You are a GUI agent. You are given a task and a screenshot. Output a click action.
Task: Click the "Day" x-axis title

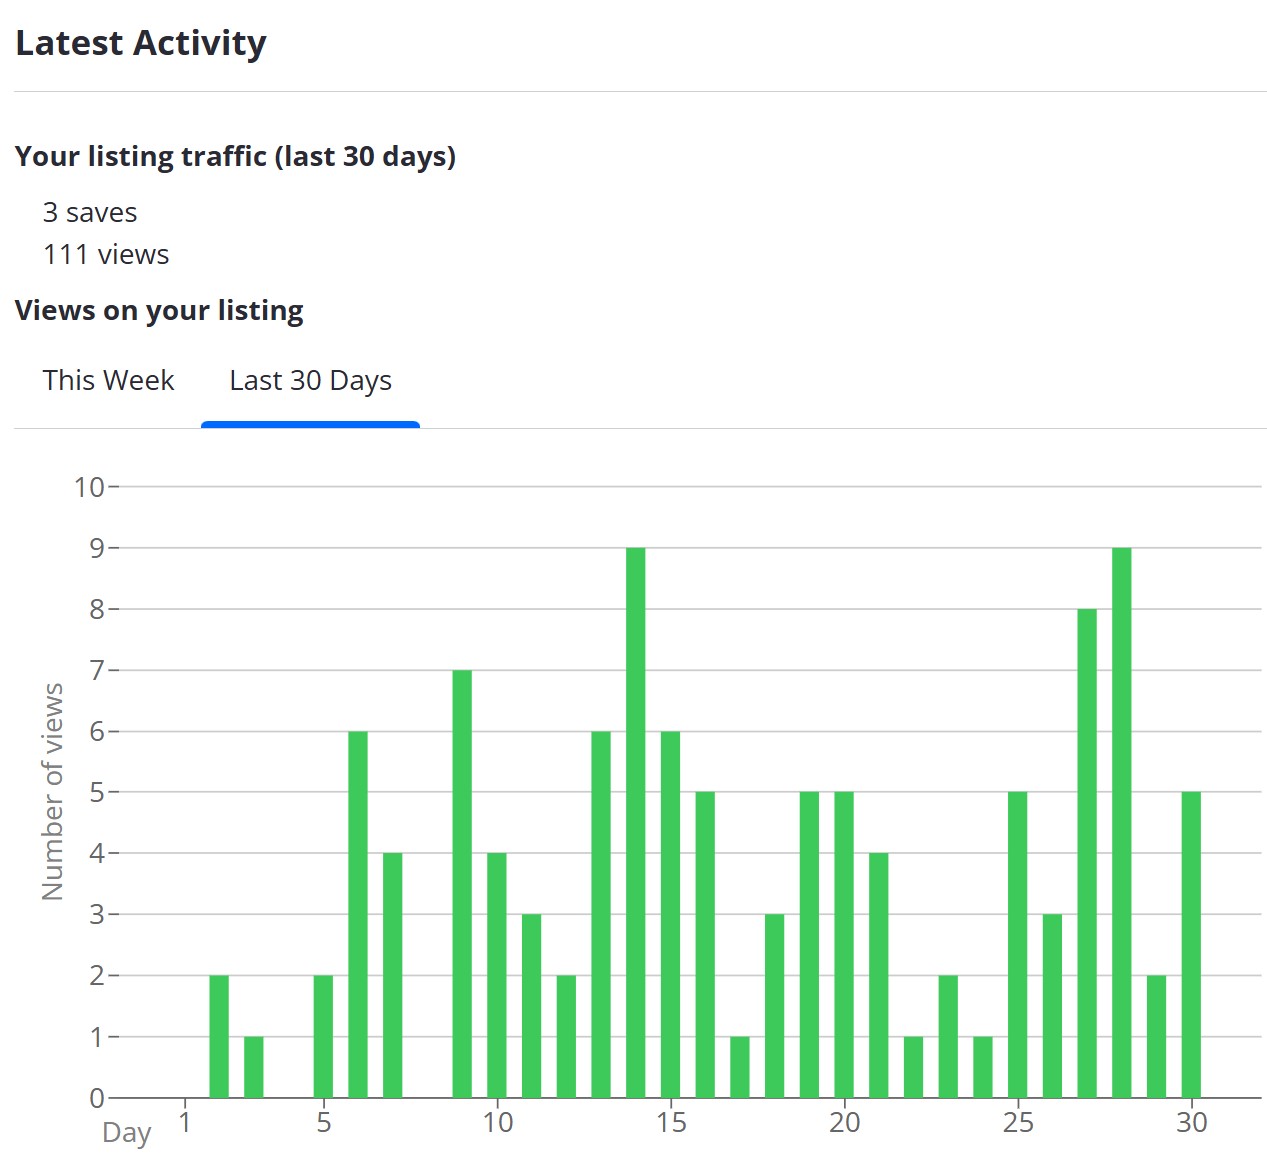[127, 1133]
